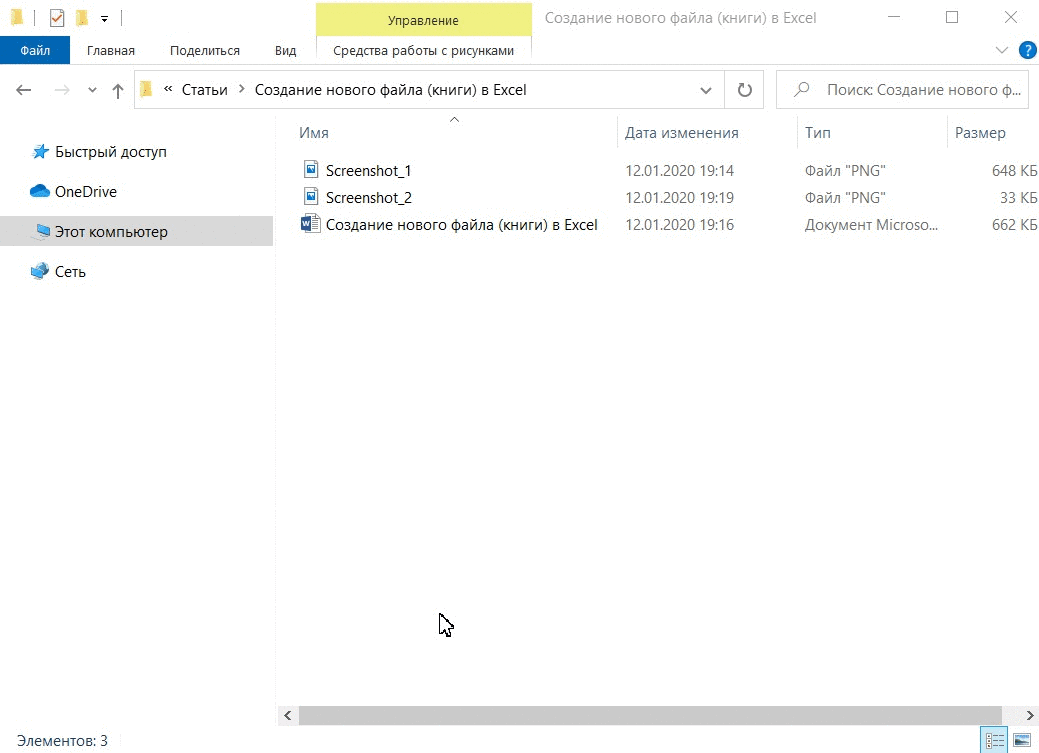Expand the ribbon with the chevron
Screen dimensions: 1039x753
[1002, 50]
